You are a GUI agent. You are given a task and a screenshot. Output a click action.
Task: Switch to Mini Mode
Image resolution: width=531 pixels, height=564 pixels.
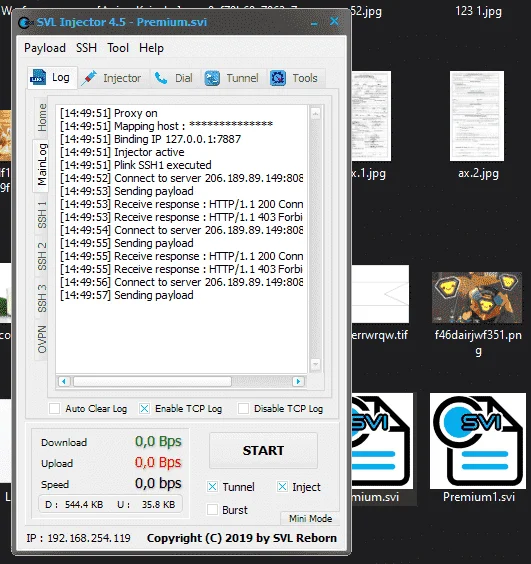(310, 518)
